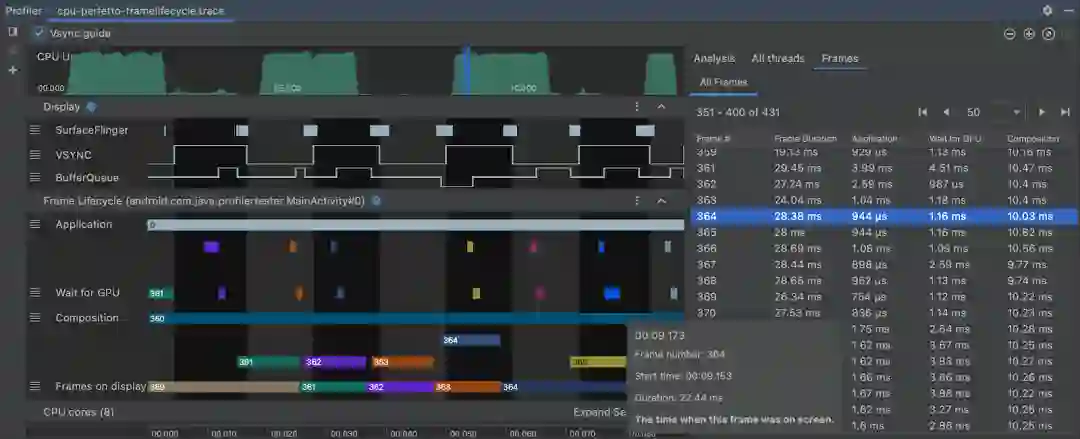The width and height of the screenshot is (1080, 439).
Task: Add a new profiling session with plus icon
Action: point(12,70)
